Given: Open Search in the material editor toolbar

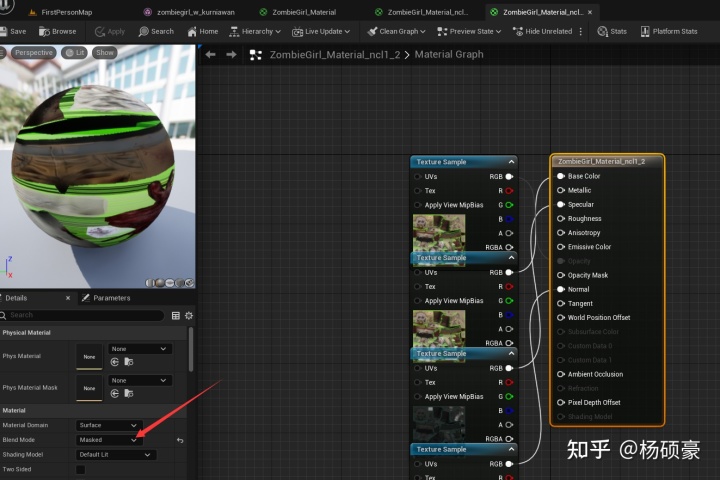Looking at the screenshot, I should point(156,31).
